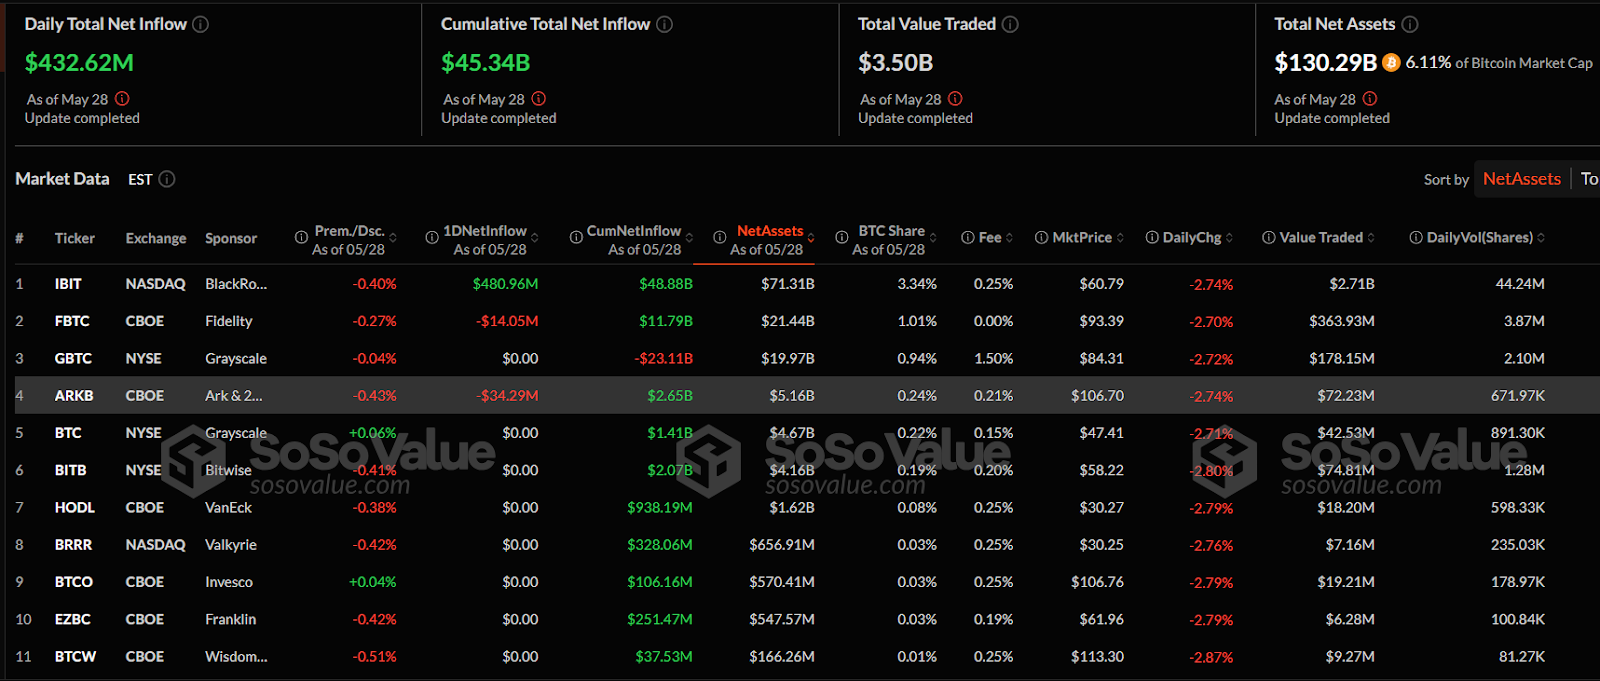Click info icon beside Daily Total Net Inflow
1600x681 pixels.
click(x=200, y=24)
